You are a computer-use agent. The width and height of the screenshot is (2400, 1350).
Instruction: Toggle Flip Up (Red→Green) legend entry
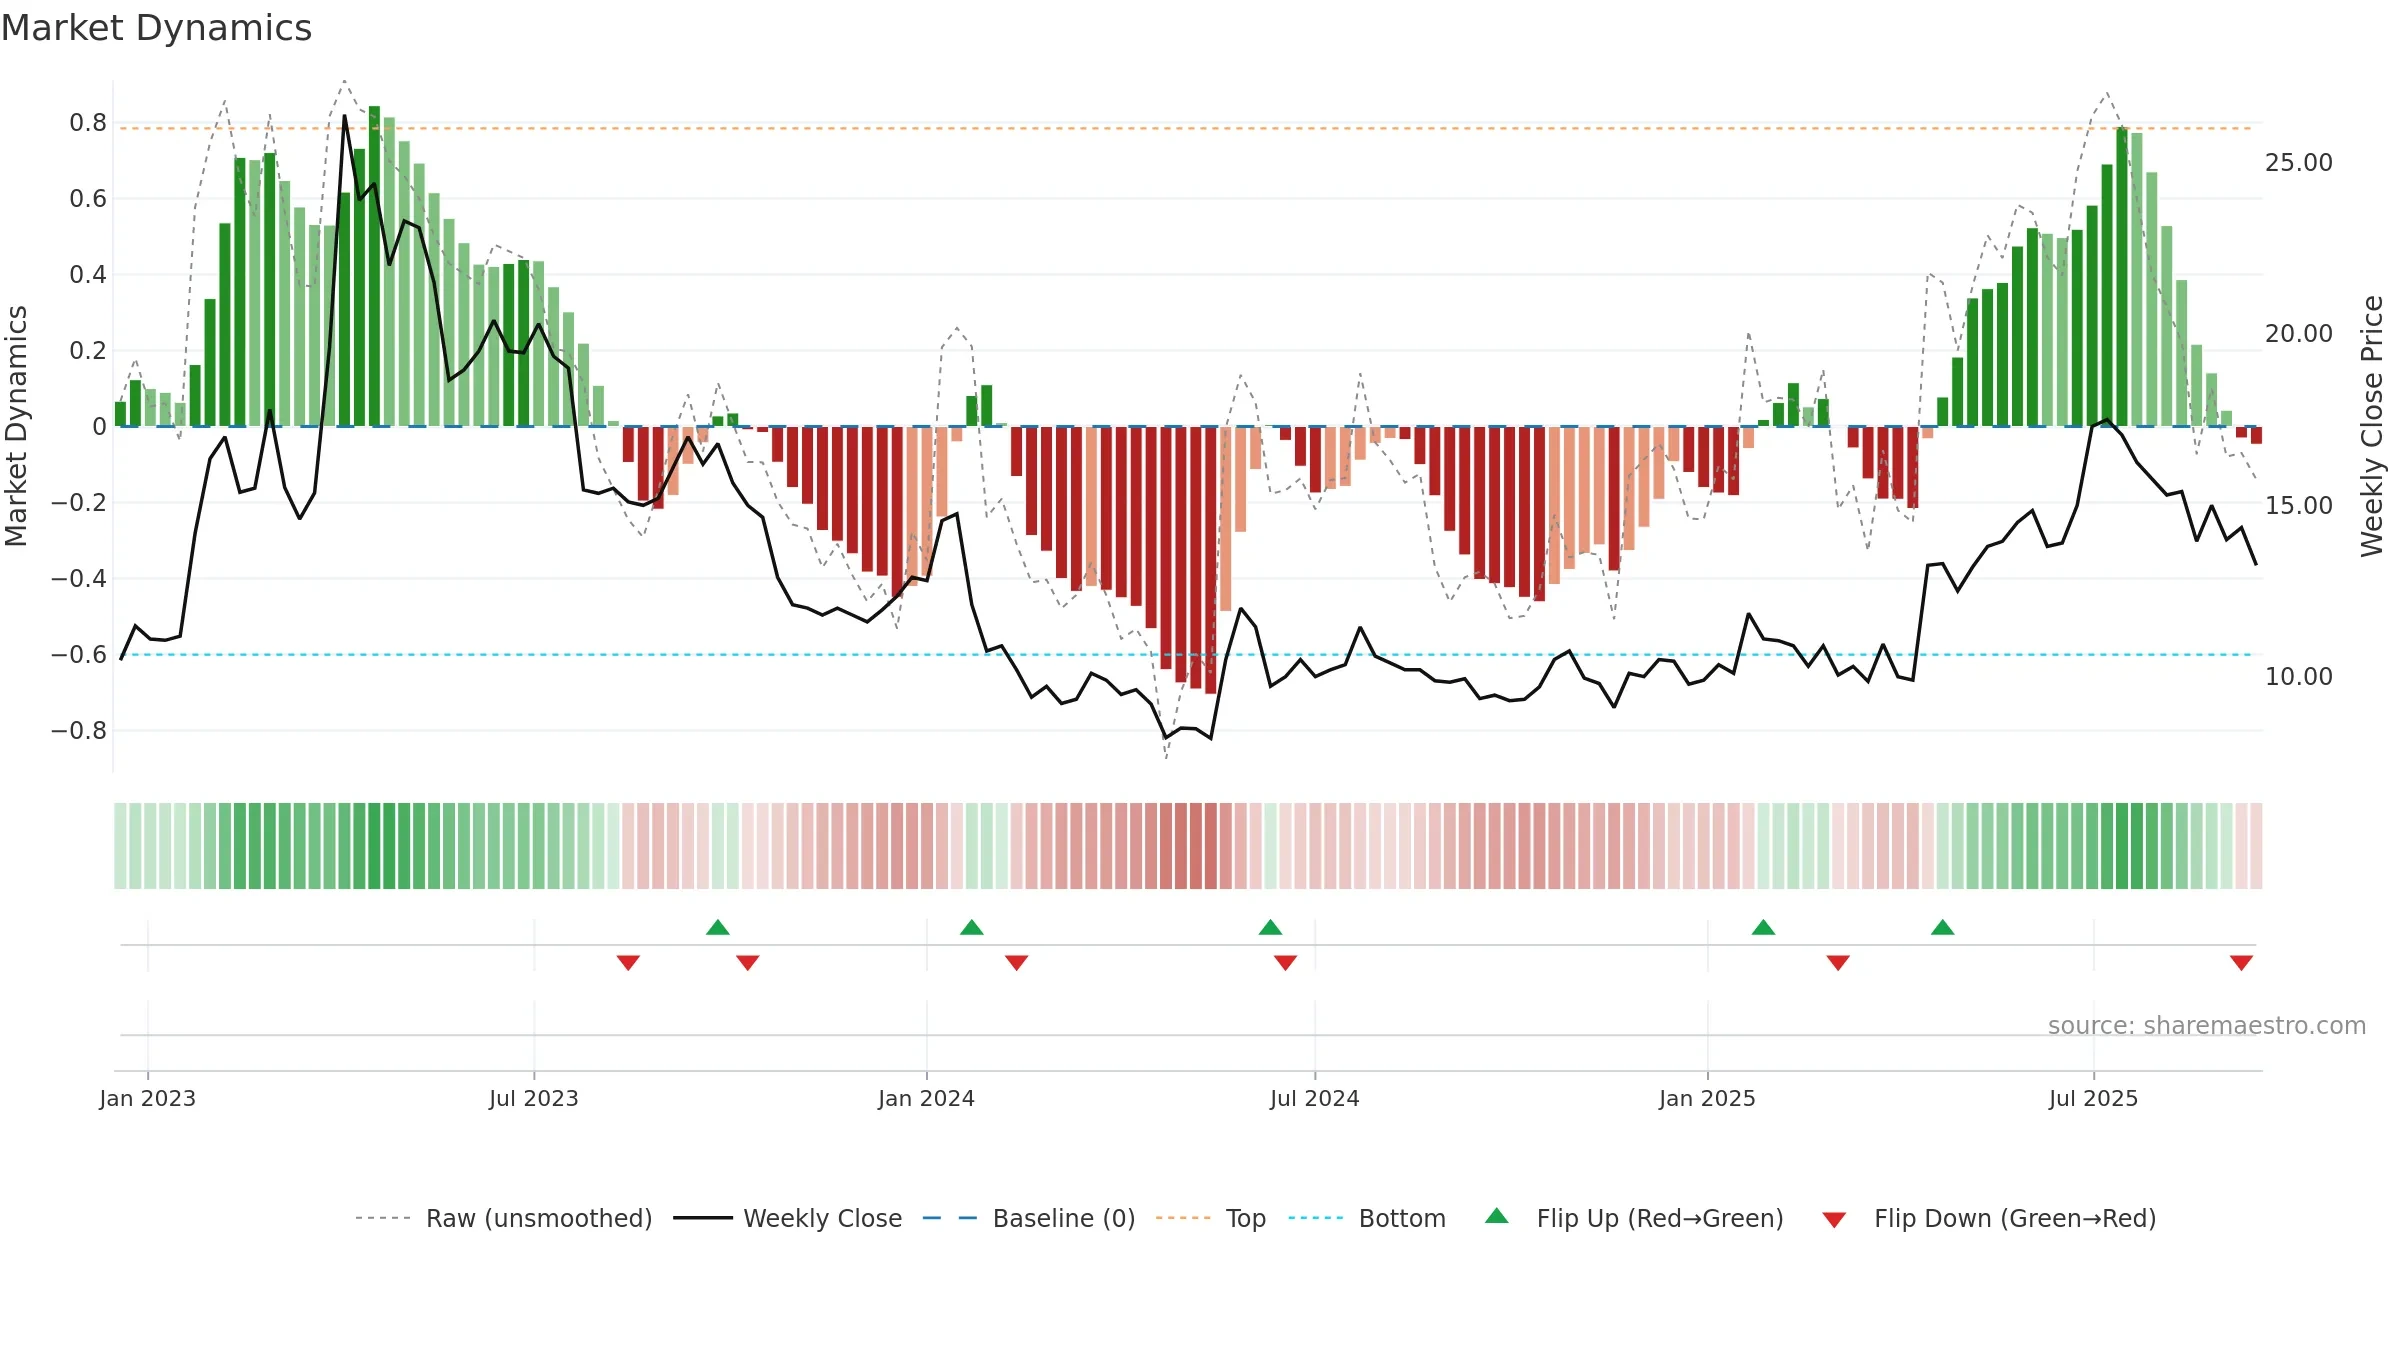tap(1634, 1218)
